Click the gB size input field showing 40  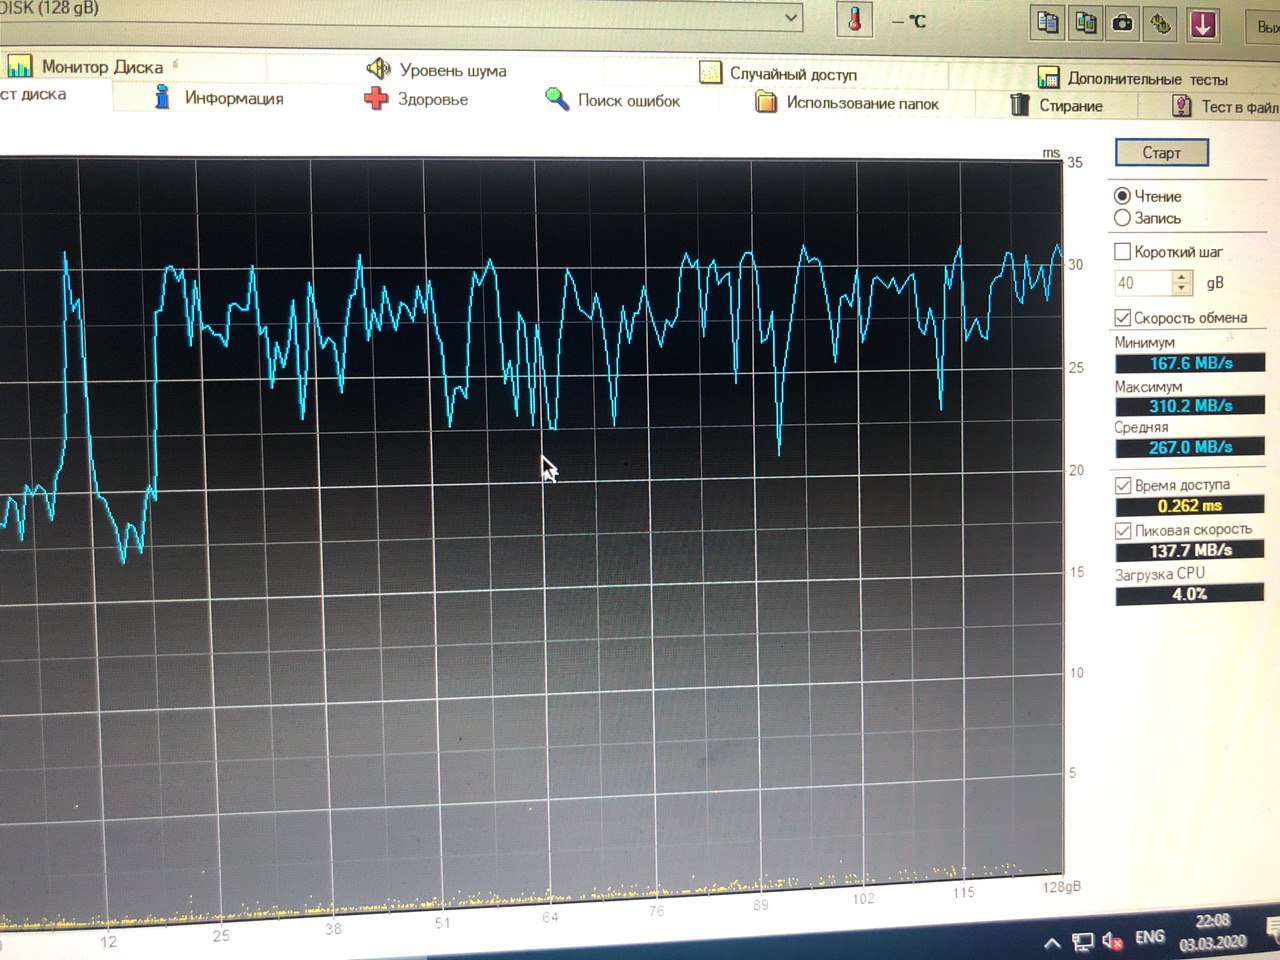point(1142,283)
